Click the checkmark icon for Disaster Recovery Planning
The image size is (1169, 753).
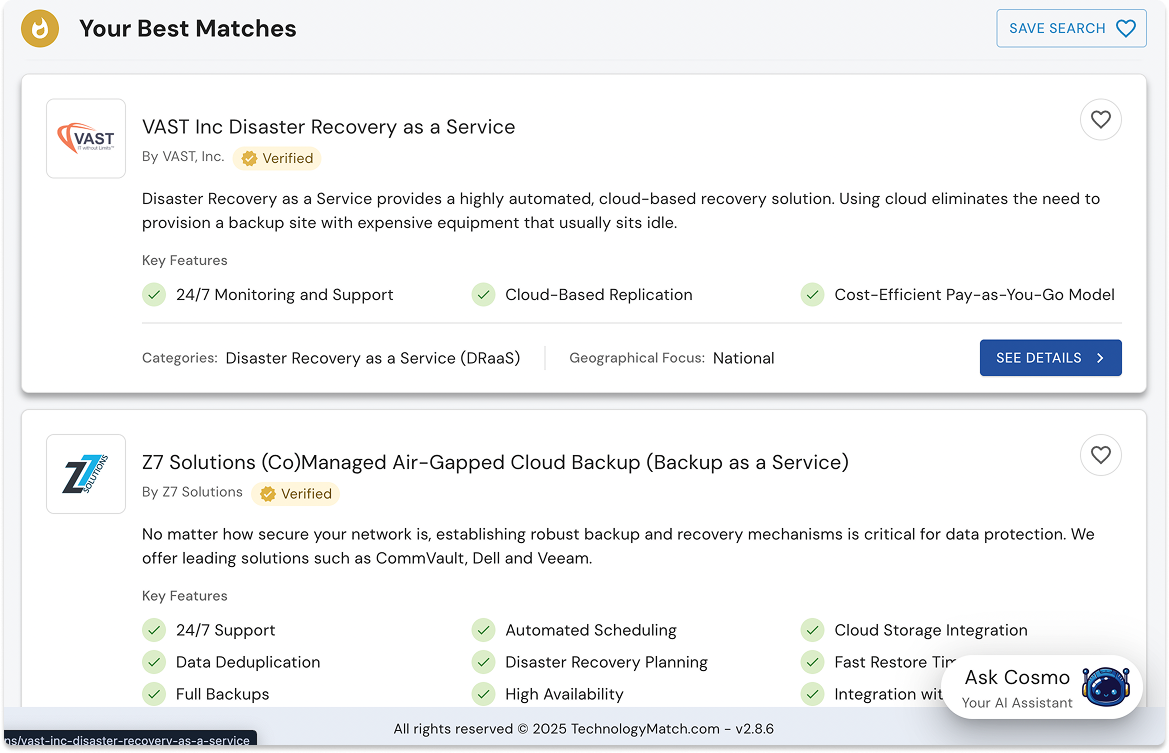pyautogui.click(x=483, y=662)
